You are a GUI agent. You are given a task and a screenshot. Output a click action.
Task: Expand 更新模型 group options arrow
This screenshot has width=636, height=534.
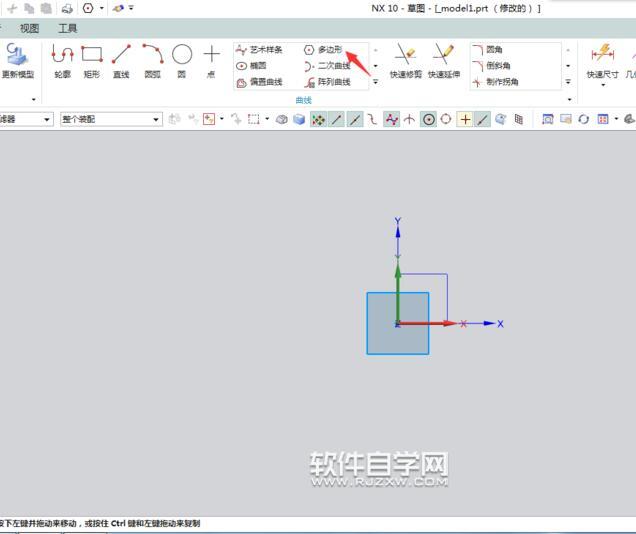(34, 99)
